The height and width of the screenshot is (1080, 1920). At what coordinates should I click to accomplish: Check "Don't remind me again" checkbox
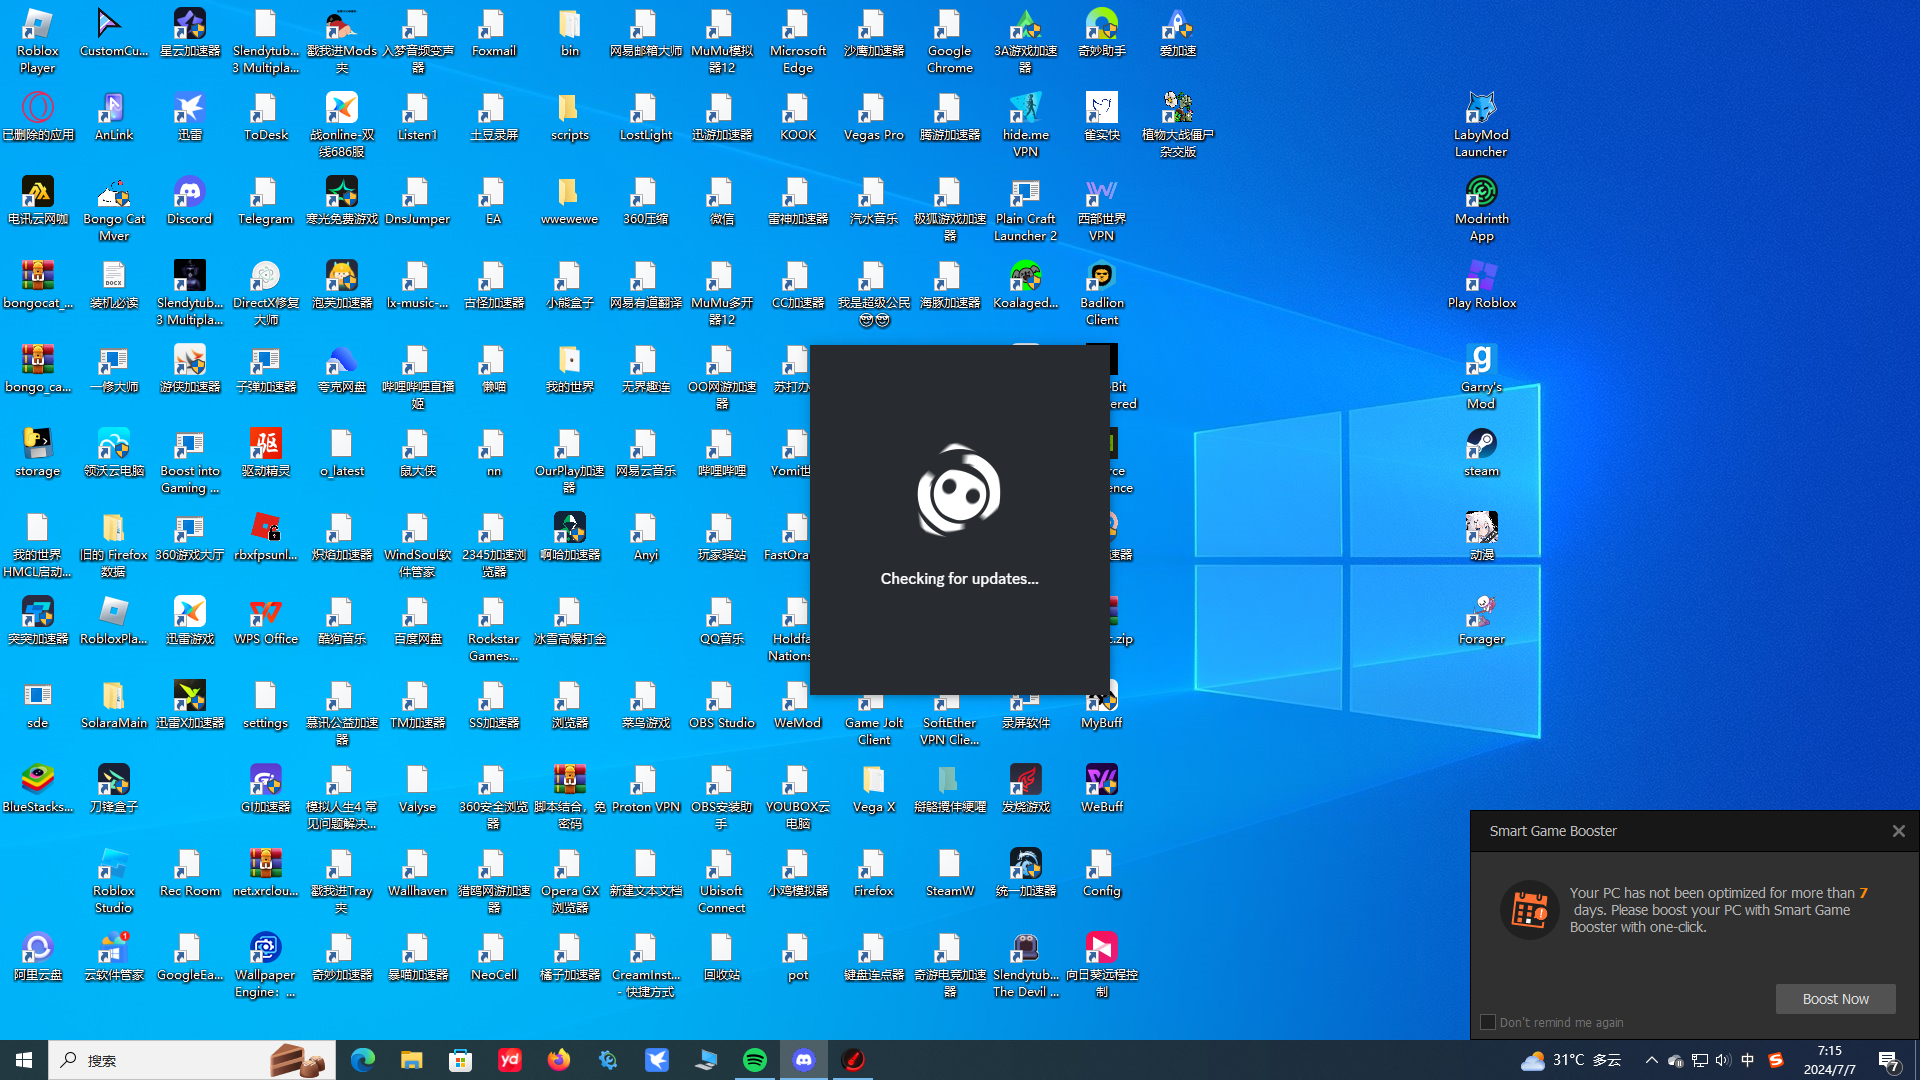click(x=1488, y=1022)
